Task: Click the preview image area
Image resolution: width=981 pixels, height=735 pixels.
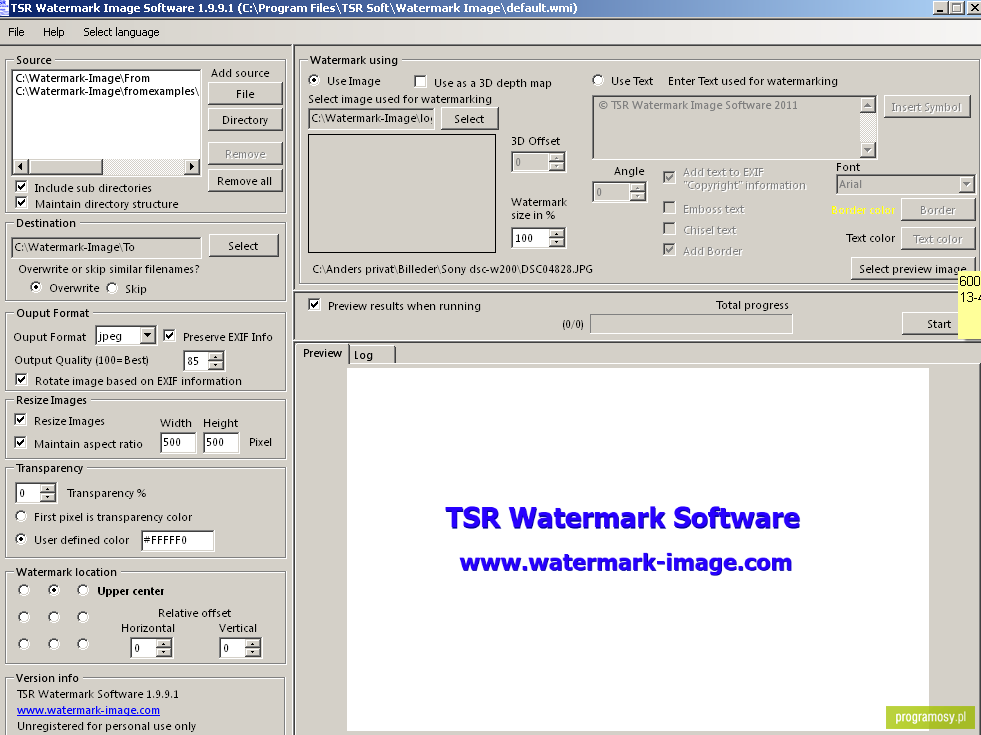Action: pyautogui.click(x=638, y=549)
